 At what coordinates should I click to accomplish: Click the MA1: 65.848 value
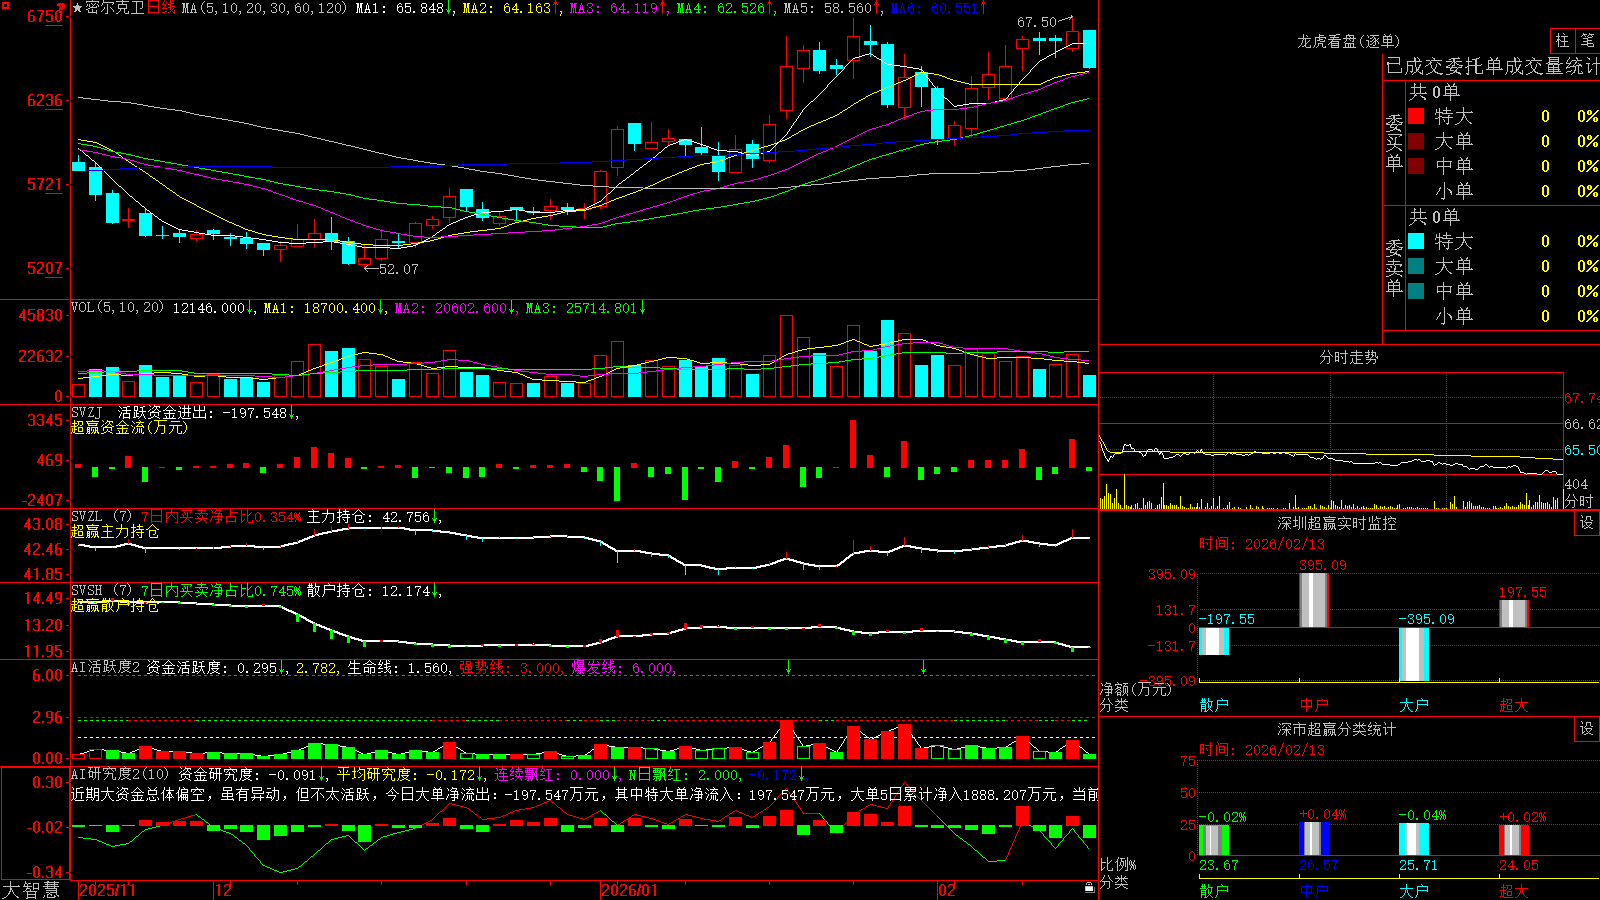[x=404, y=8]
